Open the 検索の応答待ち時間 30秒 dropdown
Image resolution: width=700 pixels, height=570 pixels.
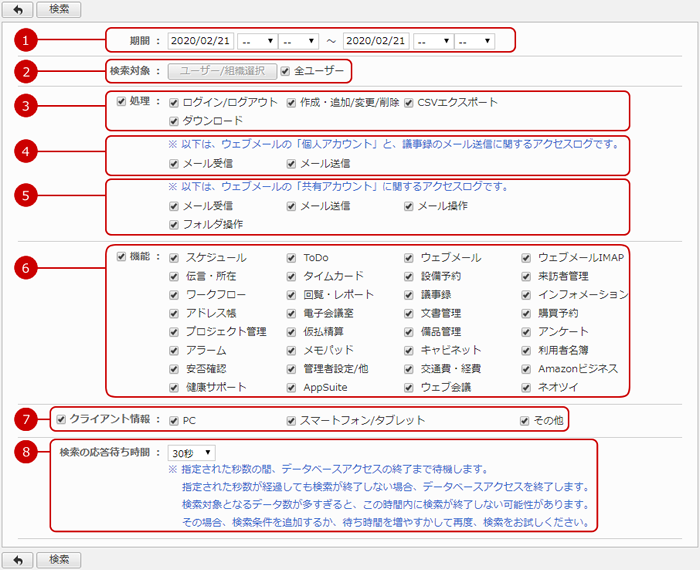(x=191, y=453)
